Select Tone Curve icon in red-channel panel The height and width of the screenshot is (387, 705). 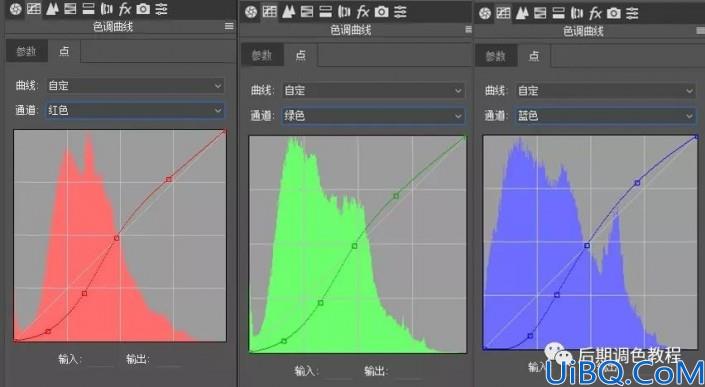[34, 9]
